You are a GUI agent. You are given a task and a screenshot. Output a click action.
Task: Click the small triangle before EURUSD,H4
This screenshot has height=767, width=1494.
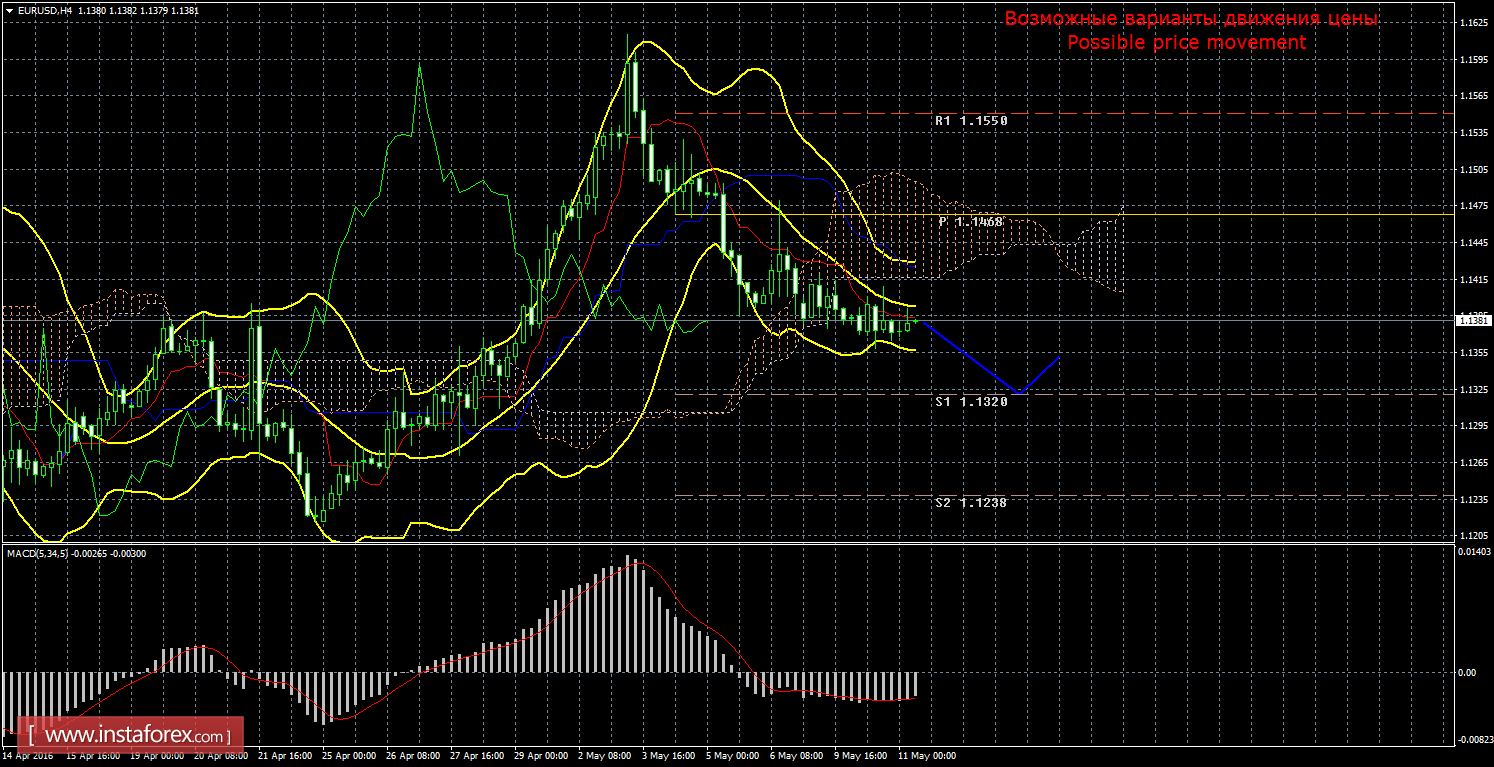pyautogui.click(x=8, y=9)
